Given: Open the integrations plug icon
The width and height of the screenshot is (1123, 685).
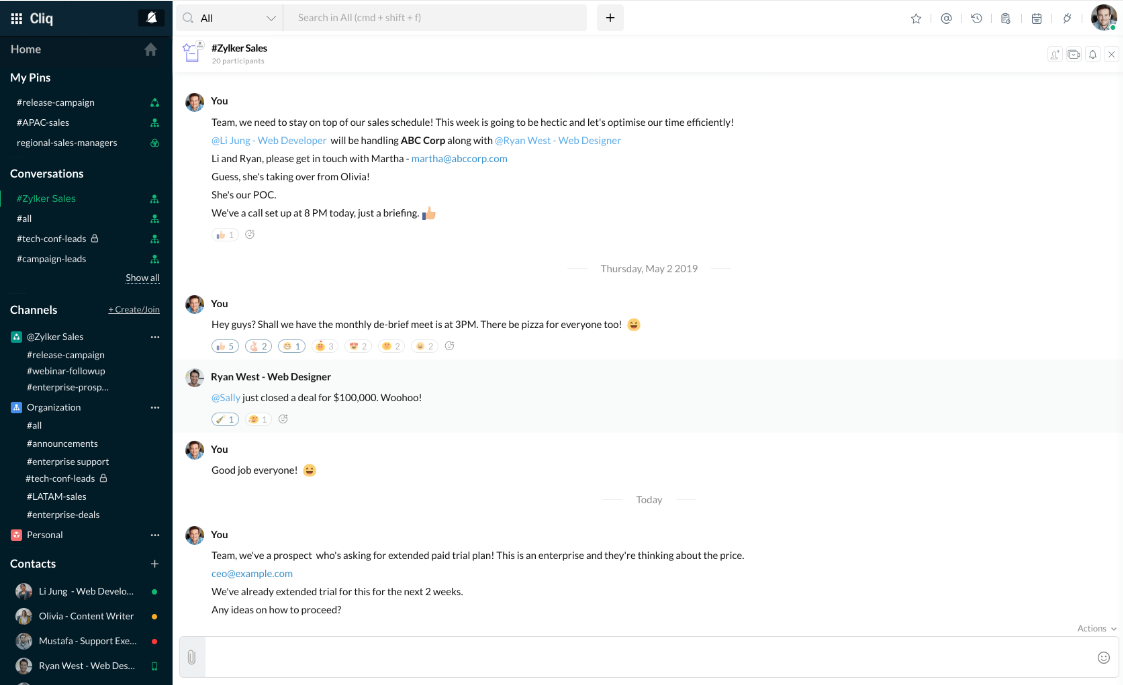Looking at the screenshot, I should tap(1067, 19).
